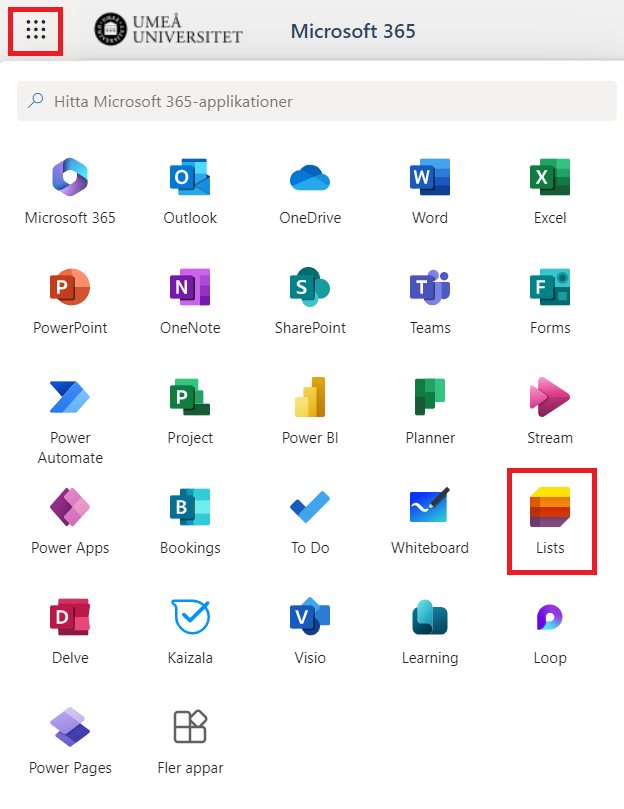Launch Visio
624x809 pixels.
(x=310, y=617)
